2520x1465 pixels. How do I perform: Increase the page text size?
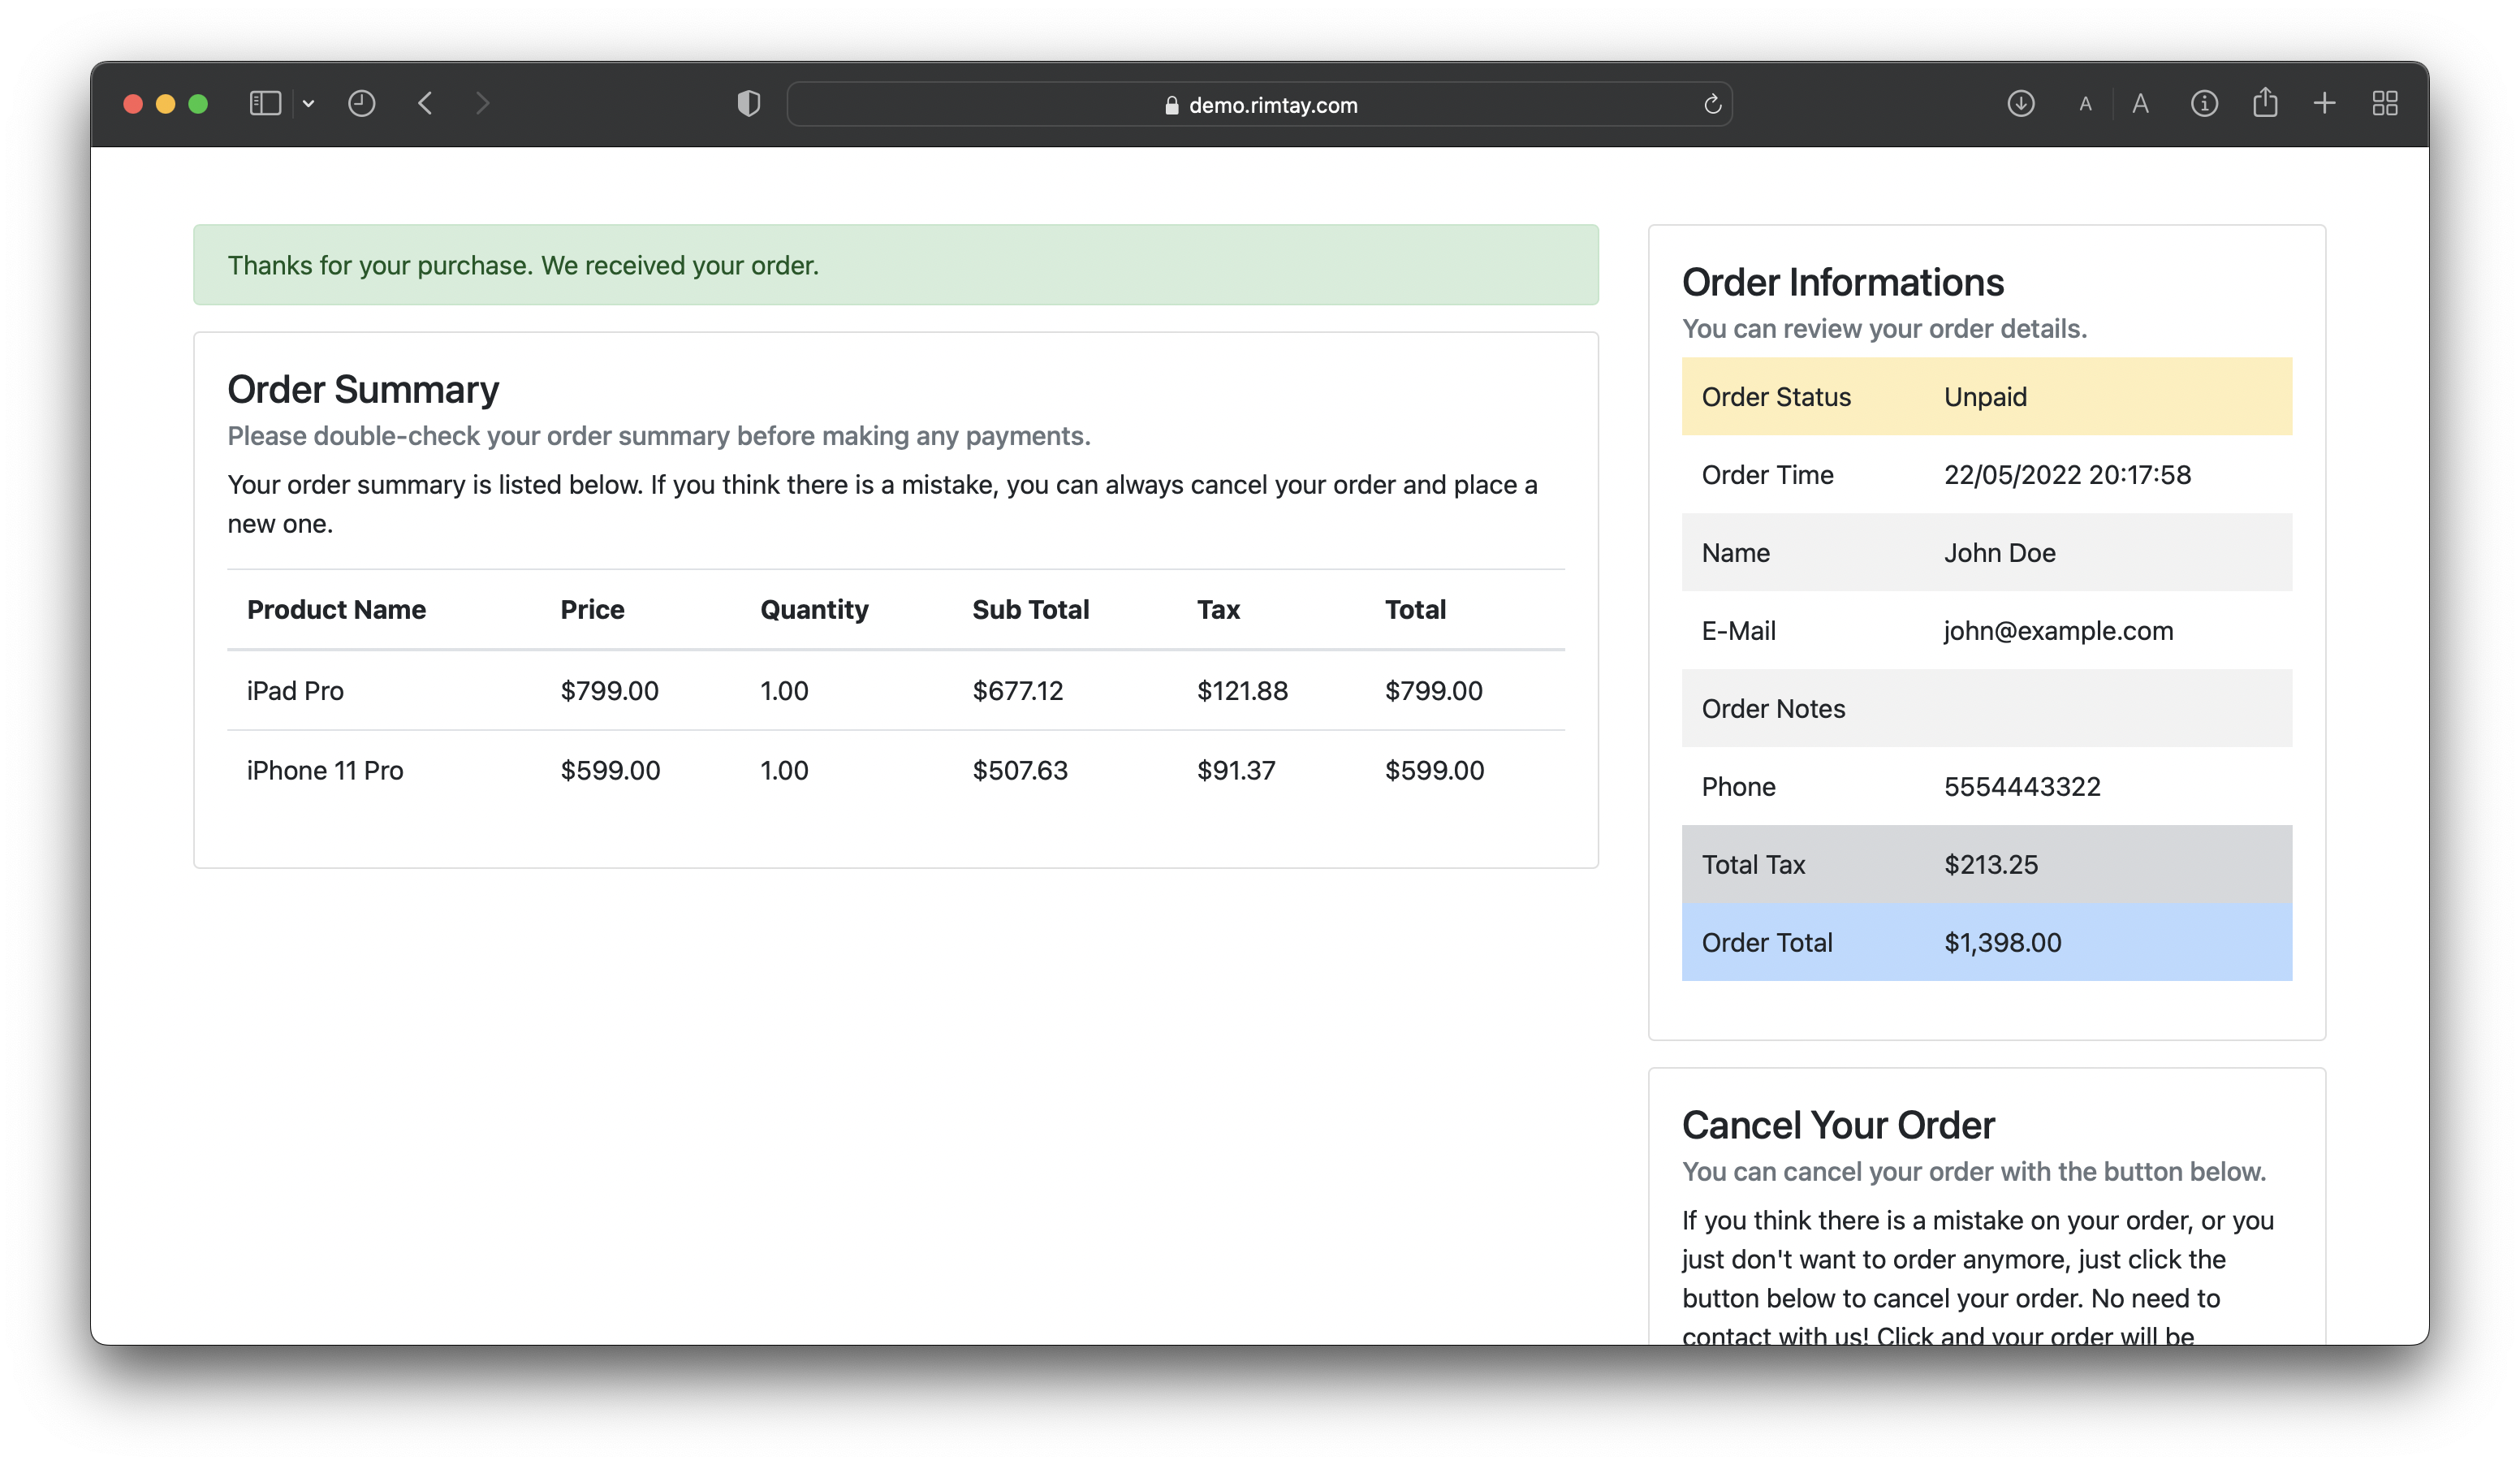(2140, 103)
